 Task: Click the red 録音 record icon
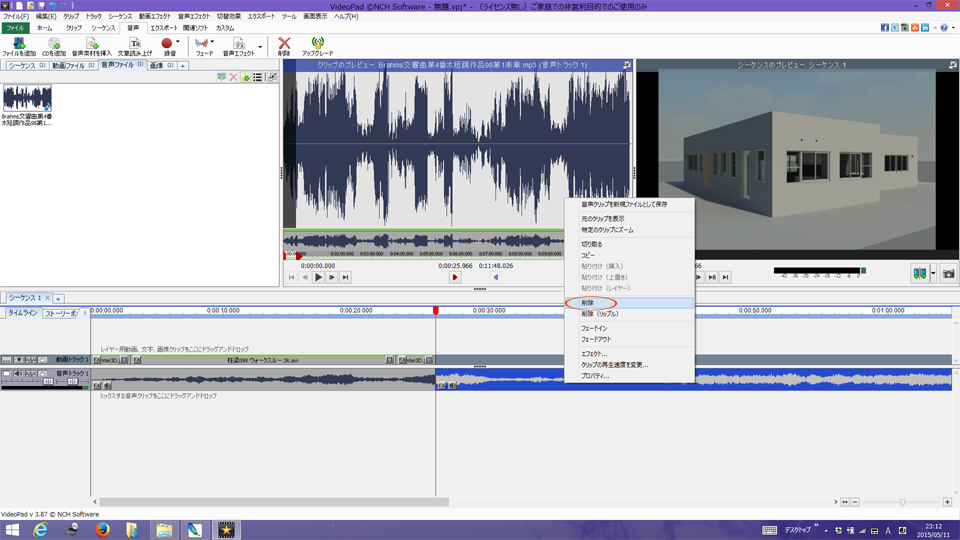pos(167,43)
